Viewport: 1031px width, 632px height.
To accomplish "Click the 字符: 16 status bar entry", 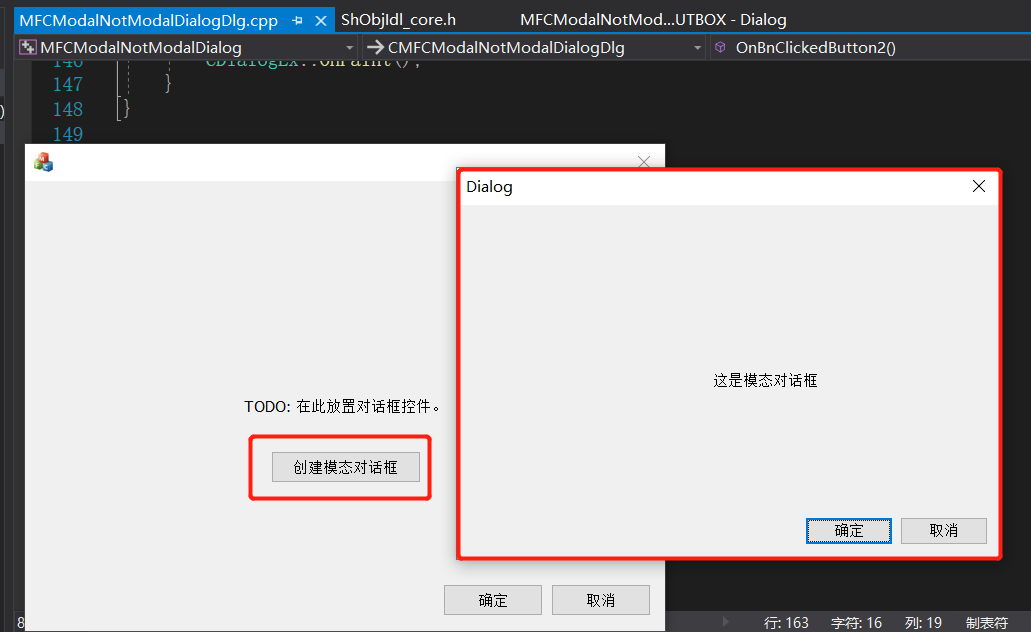I will tap(856, 623).
